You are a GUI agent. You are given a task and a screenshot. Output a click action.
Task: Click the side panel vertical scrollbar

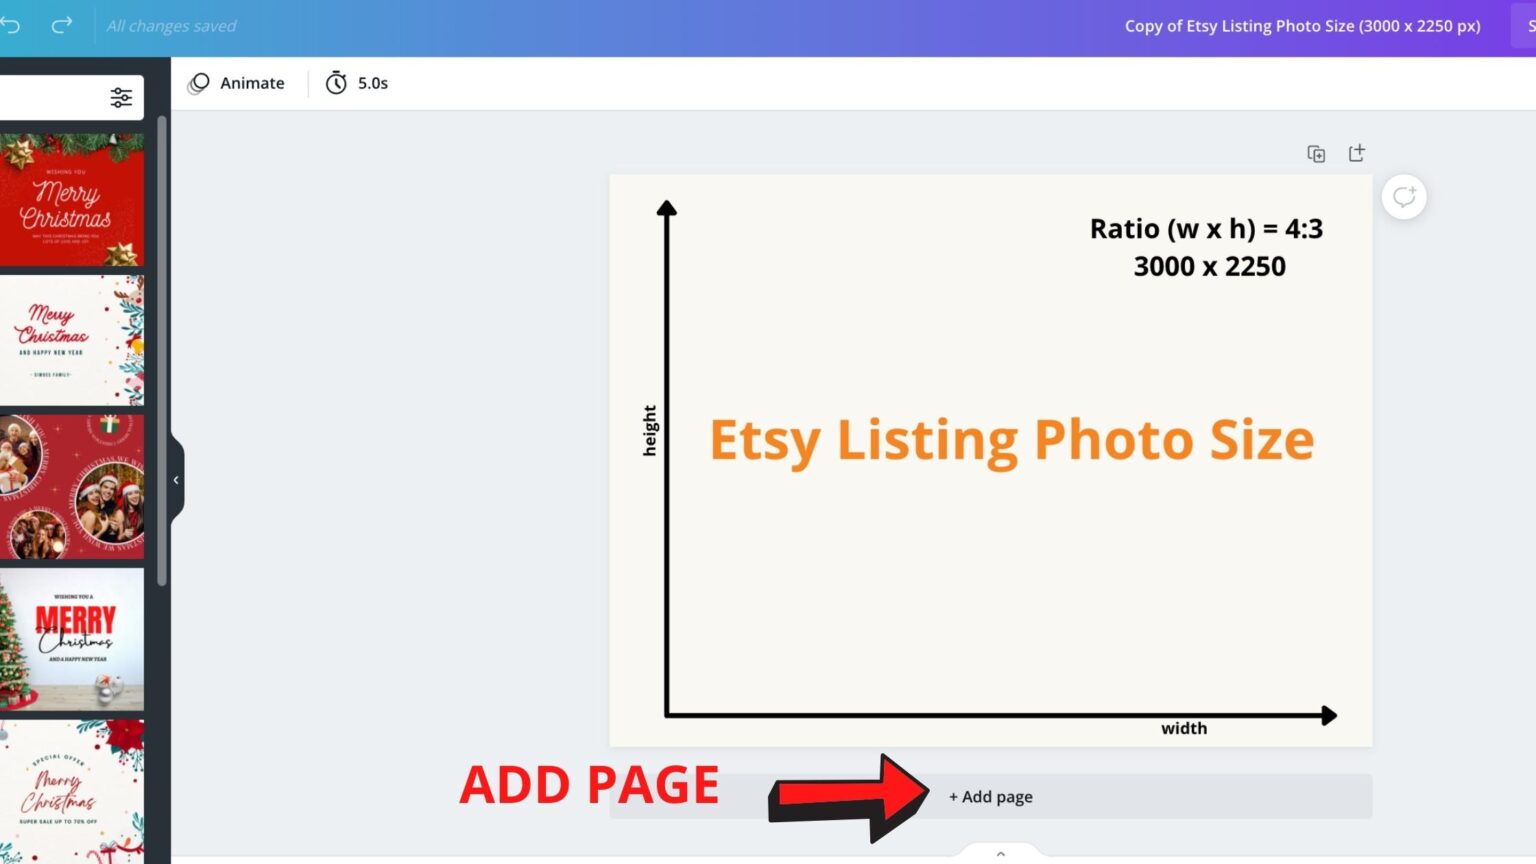pyautogui.click(x=162, y=350)
